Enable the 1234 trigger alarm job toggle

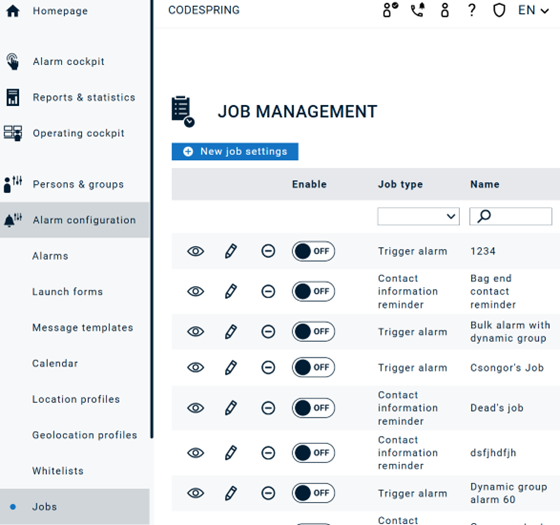pyautogui.click(x=313, y=251)
